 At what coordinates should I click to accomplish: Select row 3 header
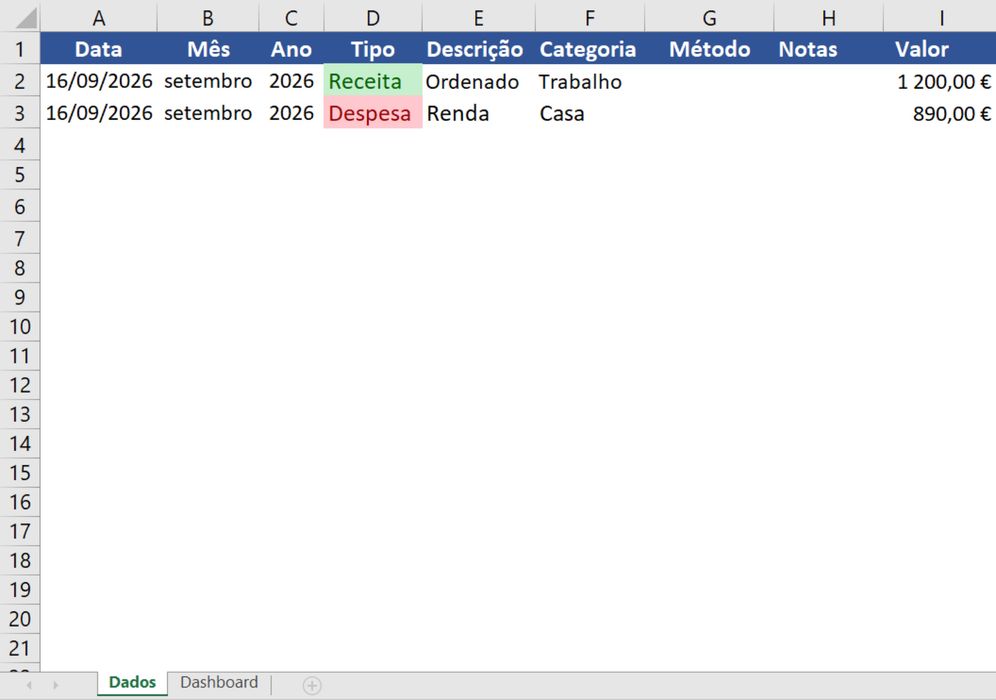(x=20, y=113)
